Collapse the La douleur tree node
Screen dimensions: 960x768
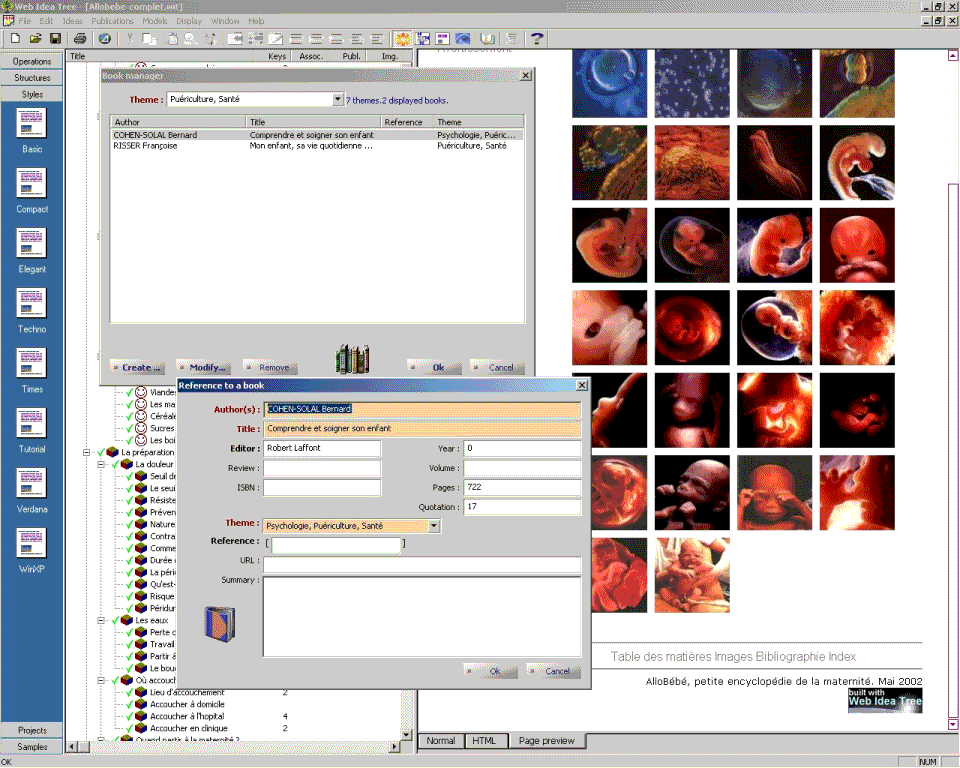(x=102, y=464)
